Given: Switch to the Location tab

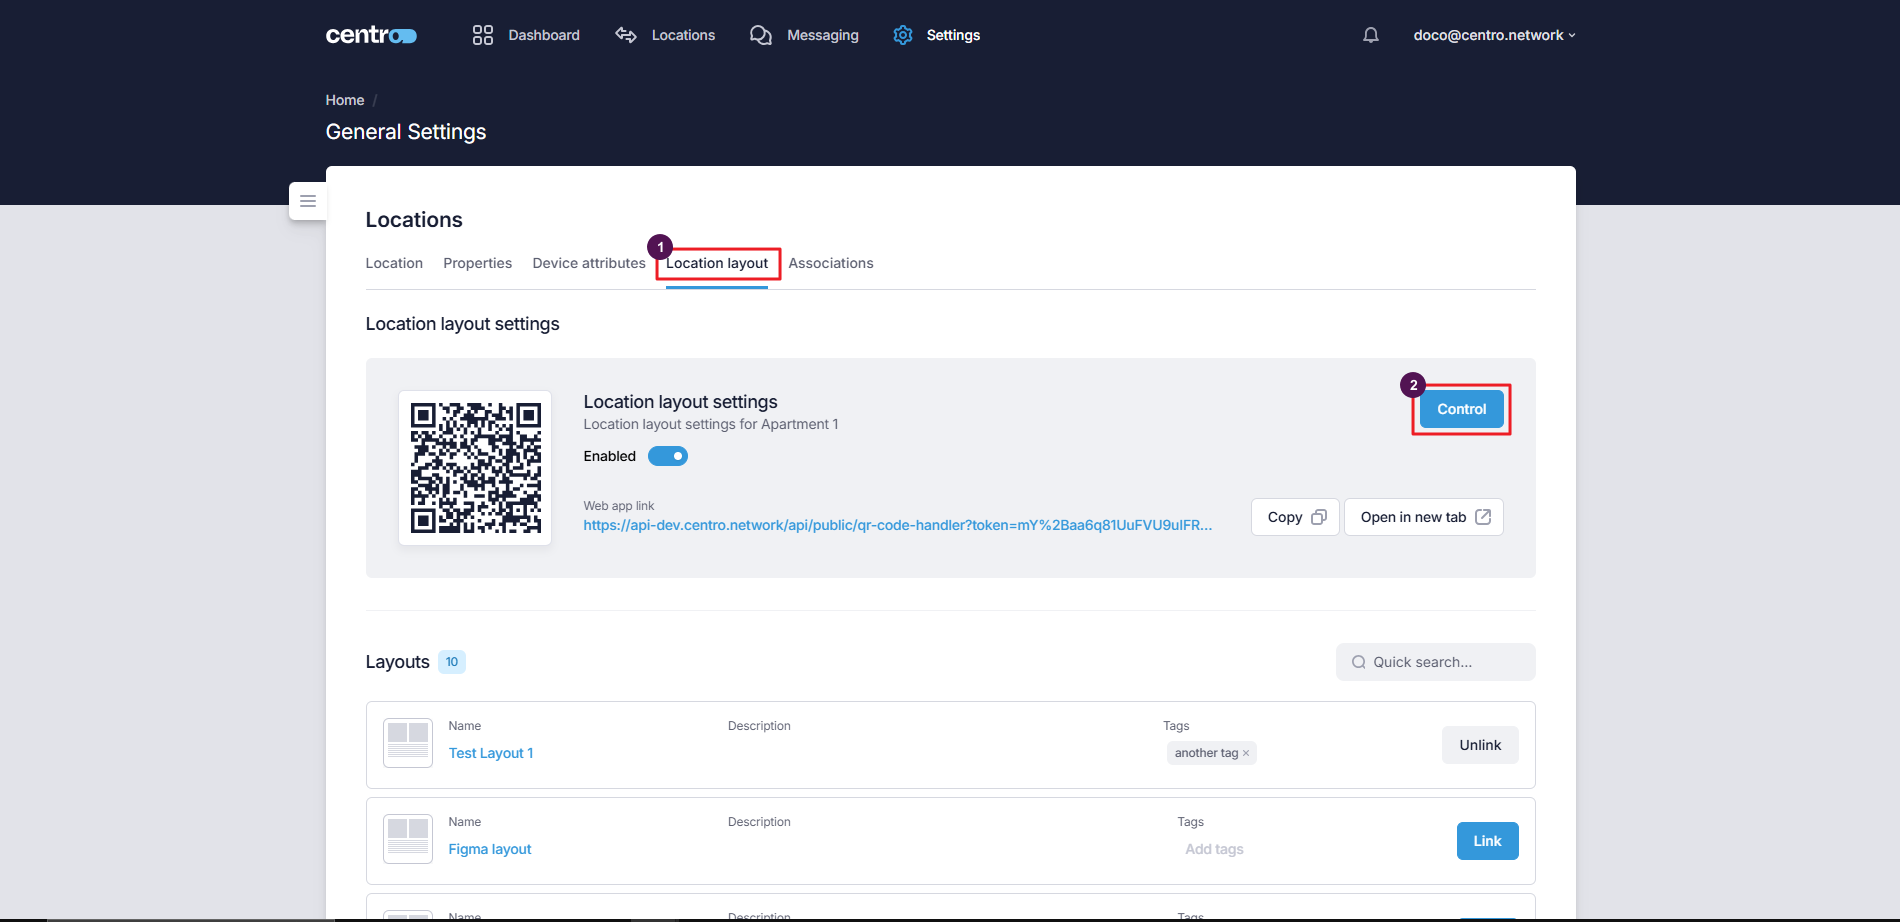Looking at the screenshot, I should (x=394, y=263).
